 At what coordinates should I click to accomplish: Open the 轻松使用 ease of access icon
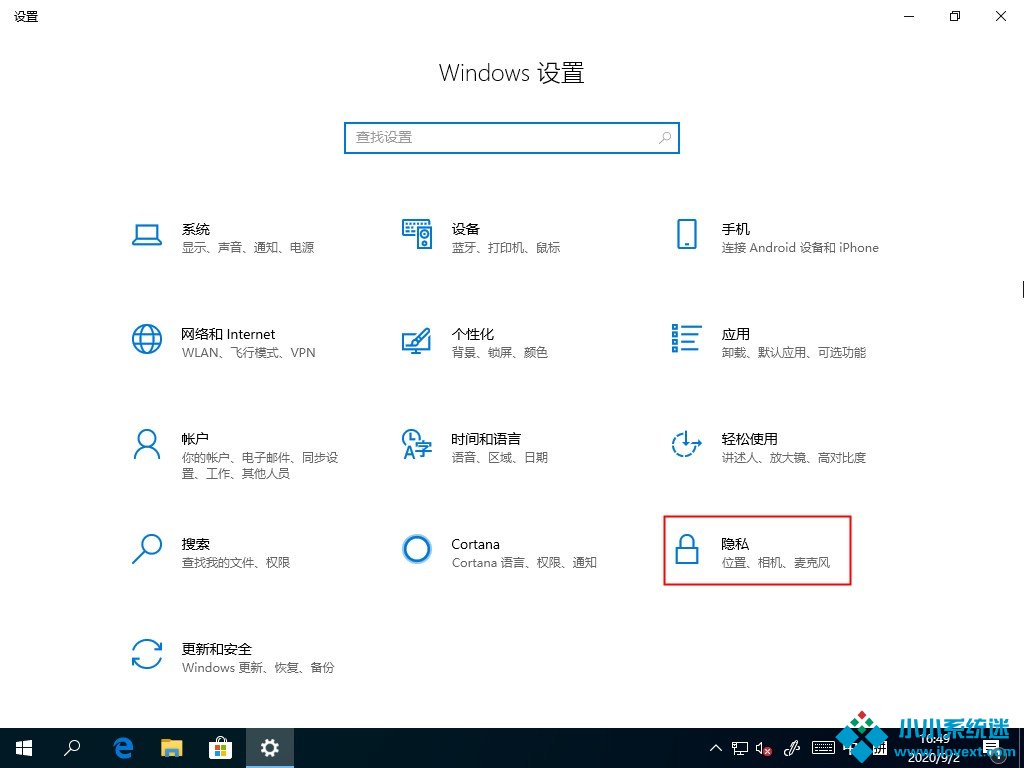[686, 444]
